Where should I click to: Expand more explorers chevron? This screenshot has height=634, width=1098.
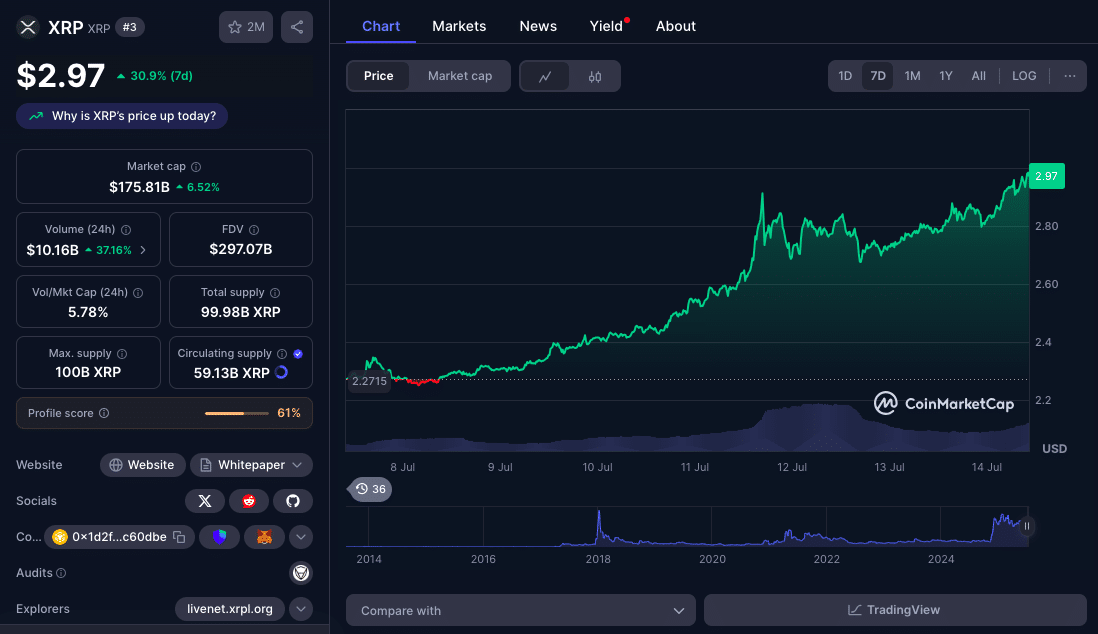click(300, 609)
